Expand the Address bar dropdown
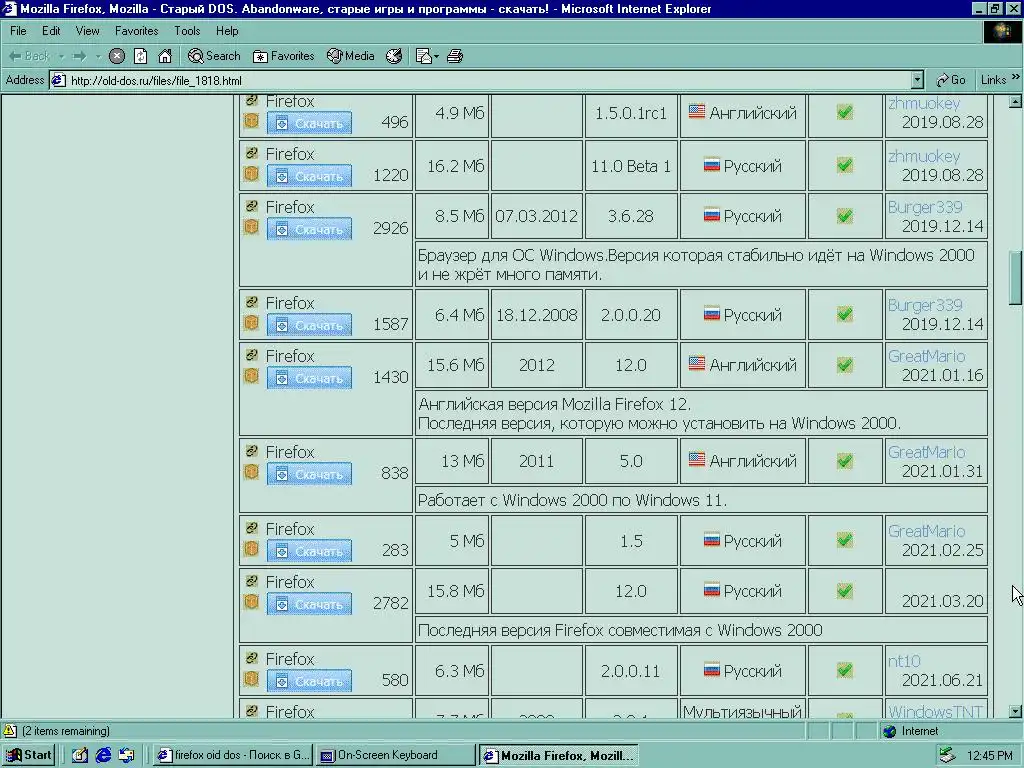Viewport: 1024px width, 768px height. pos(918,80)
